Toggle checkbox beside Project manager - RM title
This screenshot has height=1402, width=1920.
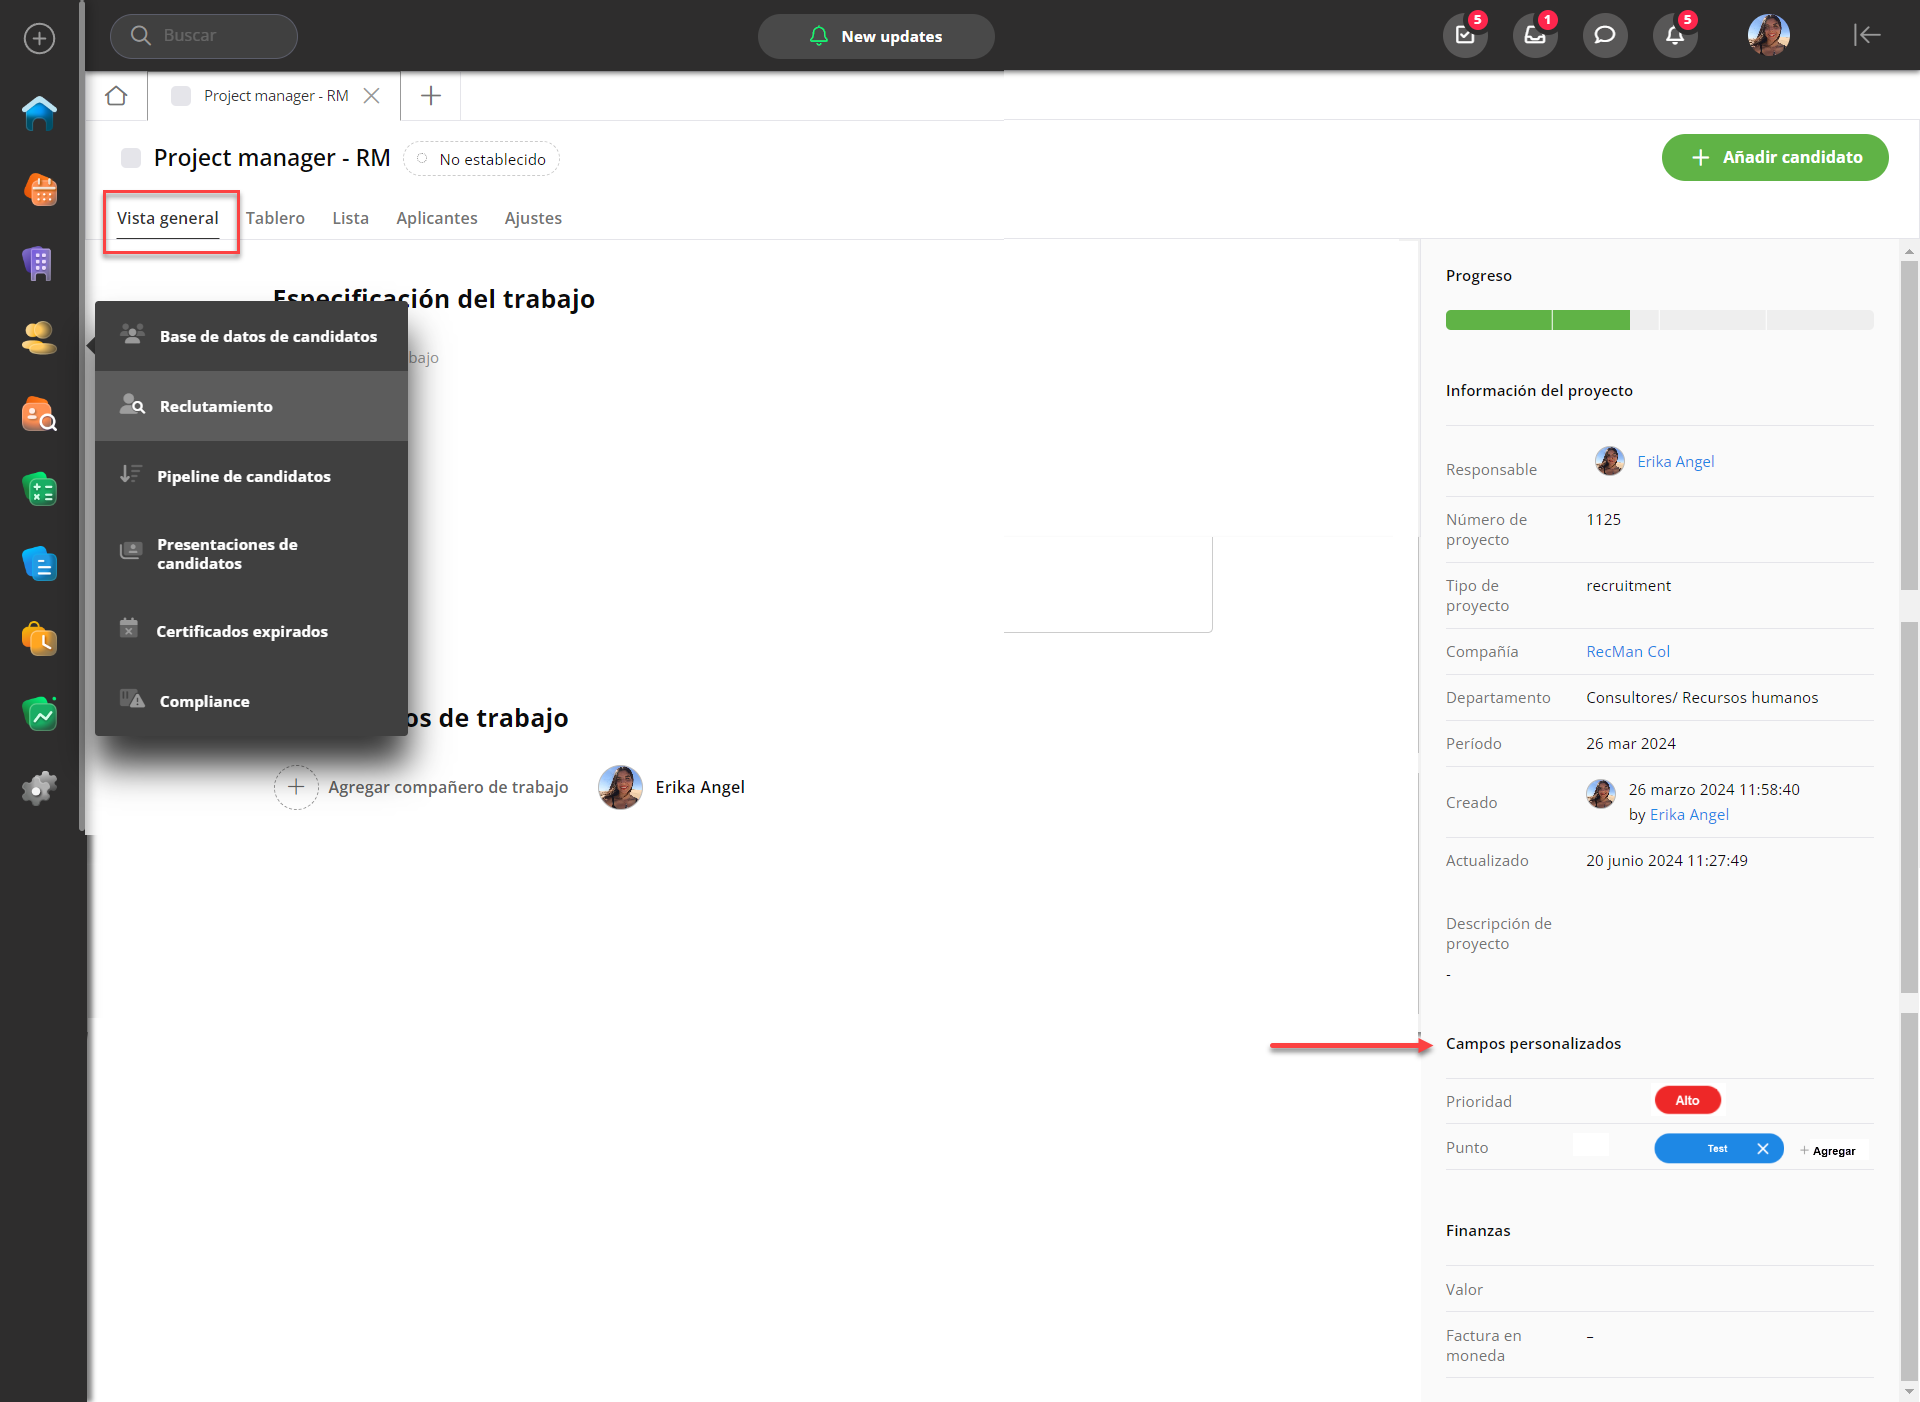click(131, 158)
